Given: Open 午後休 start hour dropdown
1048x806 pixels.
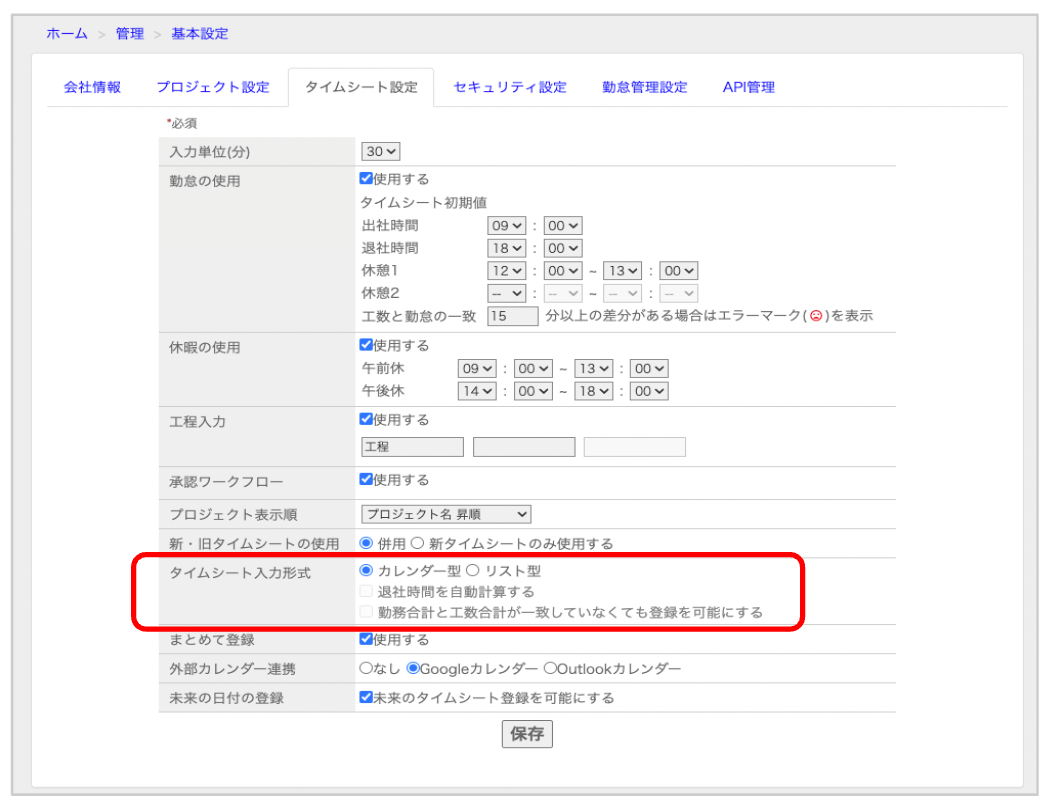Looking at the screenshot, I should [x=477, y=391].
